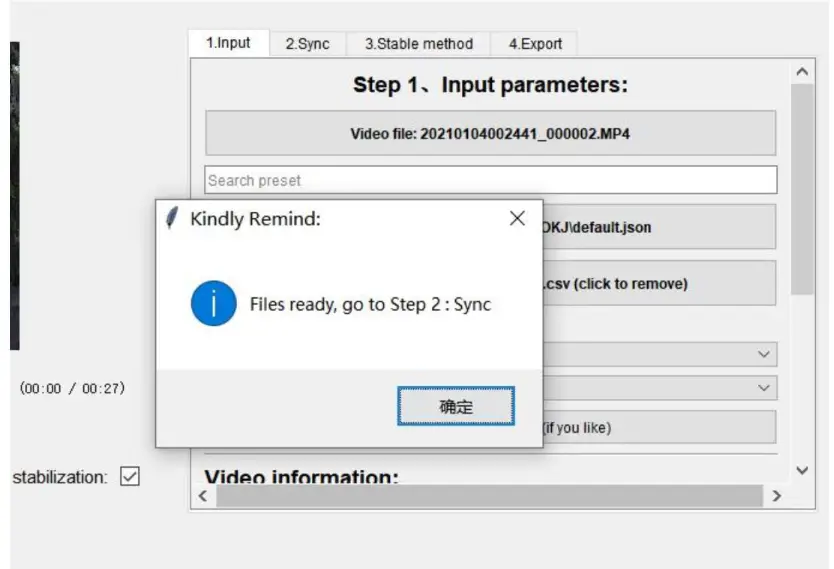Open the lower dropdown above the (if you like) button
Image resolution: width=834 pixels, height=569 pixels.
pyautogui.click(x=764, y=387)
